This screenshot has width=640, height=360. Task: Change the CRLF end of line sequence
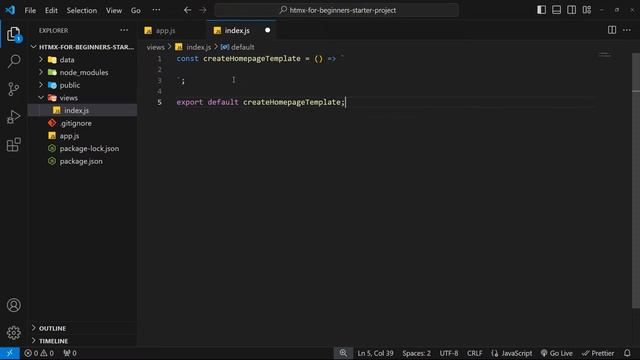[x=474, y=353]
